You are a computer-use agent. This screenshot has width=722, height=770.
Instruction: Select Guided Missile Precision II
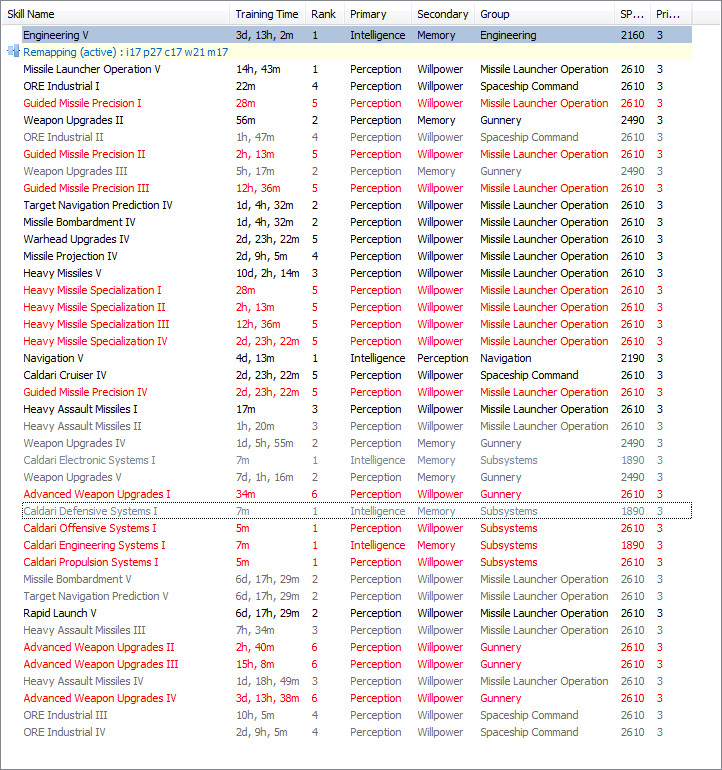[x=357, y=154]
